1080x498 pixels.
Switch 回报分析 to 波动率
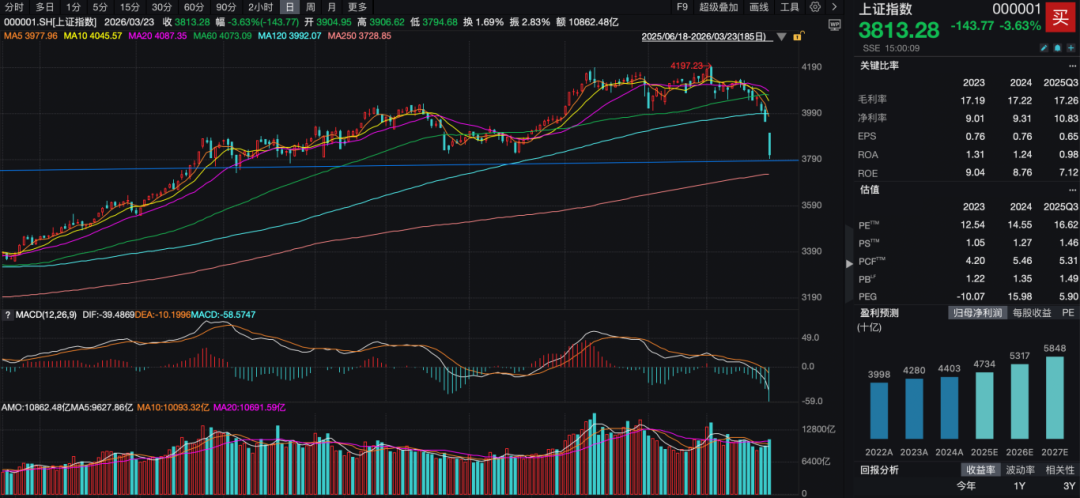(x=1022, y=470)
